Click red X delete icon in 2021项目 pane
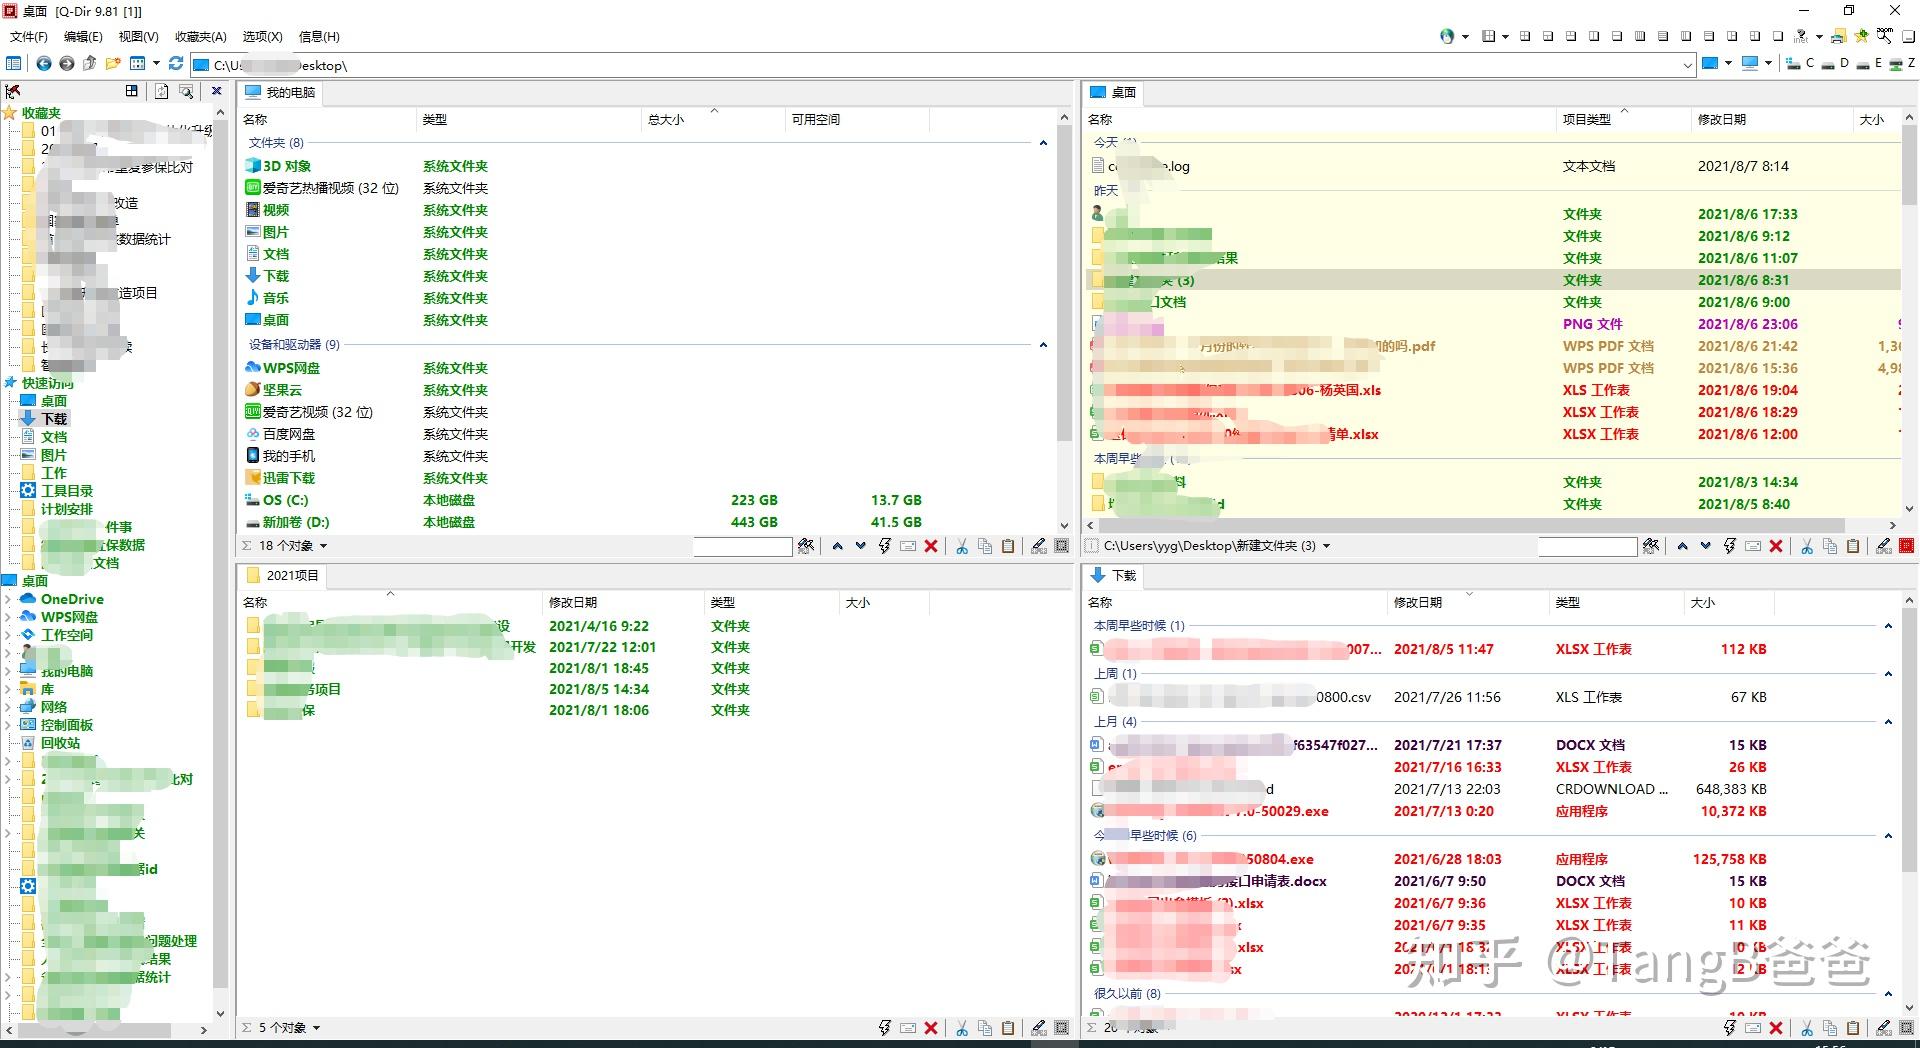The height and width of the screenshot is (1048, 1920). coord(931,1028)
